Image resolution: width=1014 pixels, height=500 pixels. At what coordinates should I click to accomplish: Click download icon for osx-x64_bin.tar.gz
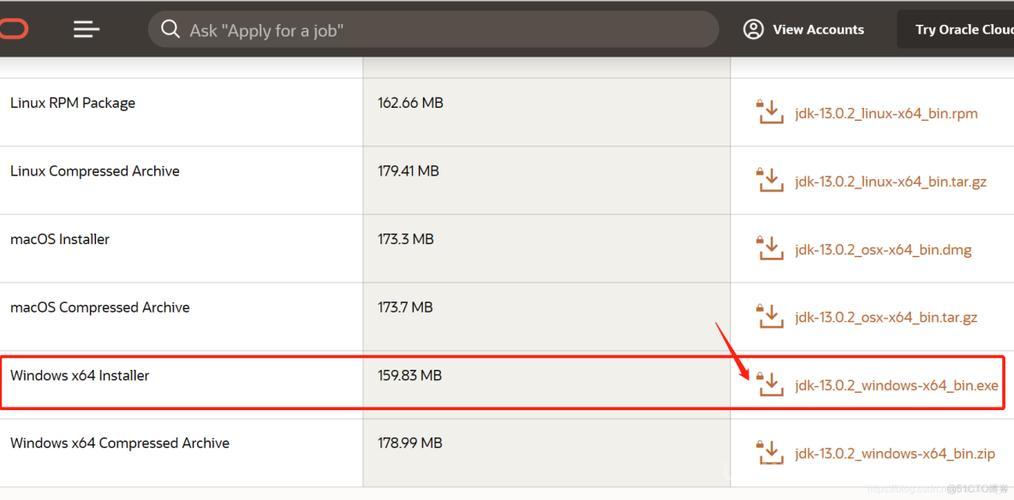point(769,316)
